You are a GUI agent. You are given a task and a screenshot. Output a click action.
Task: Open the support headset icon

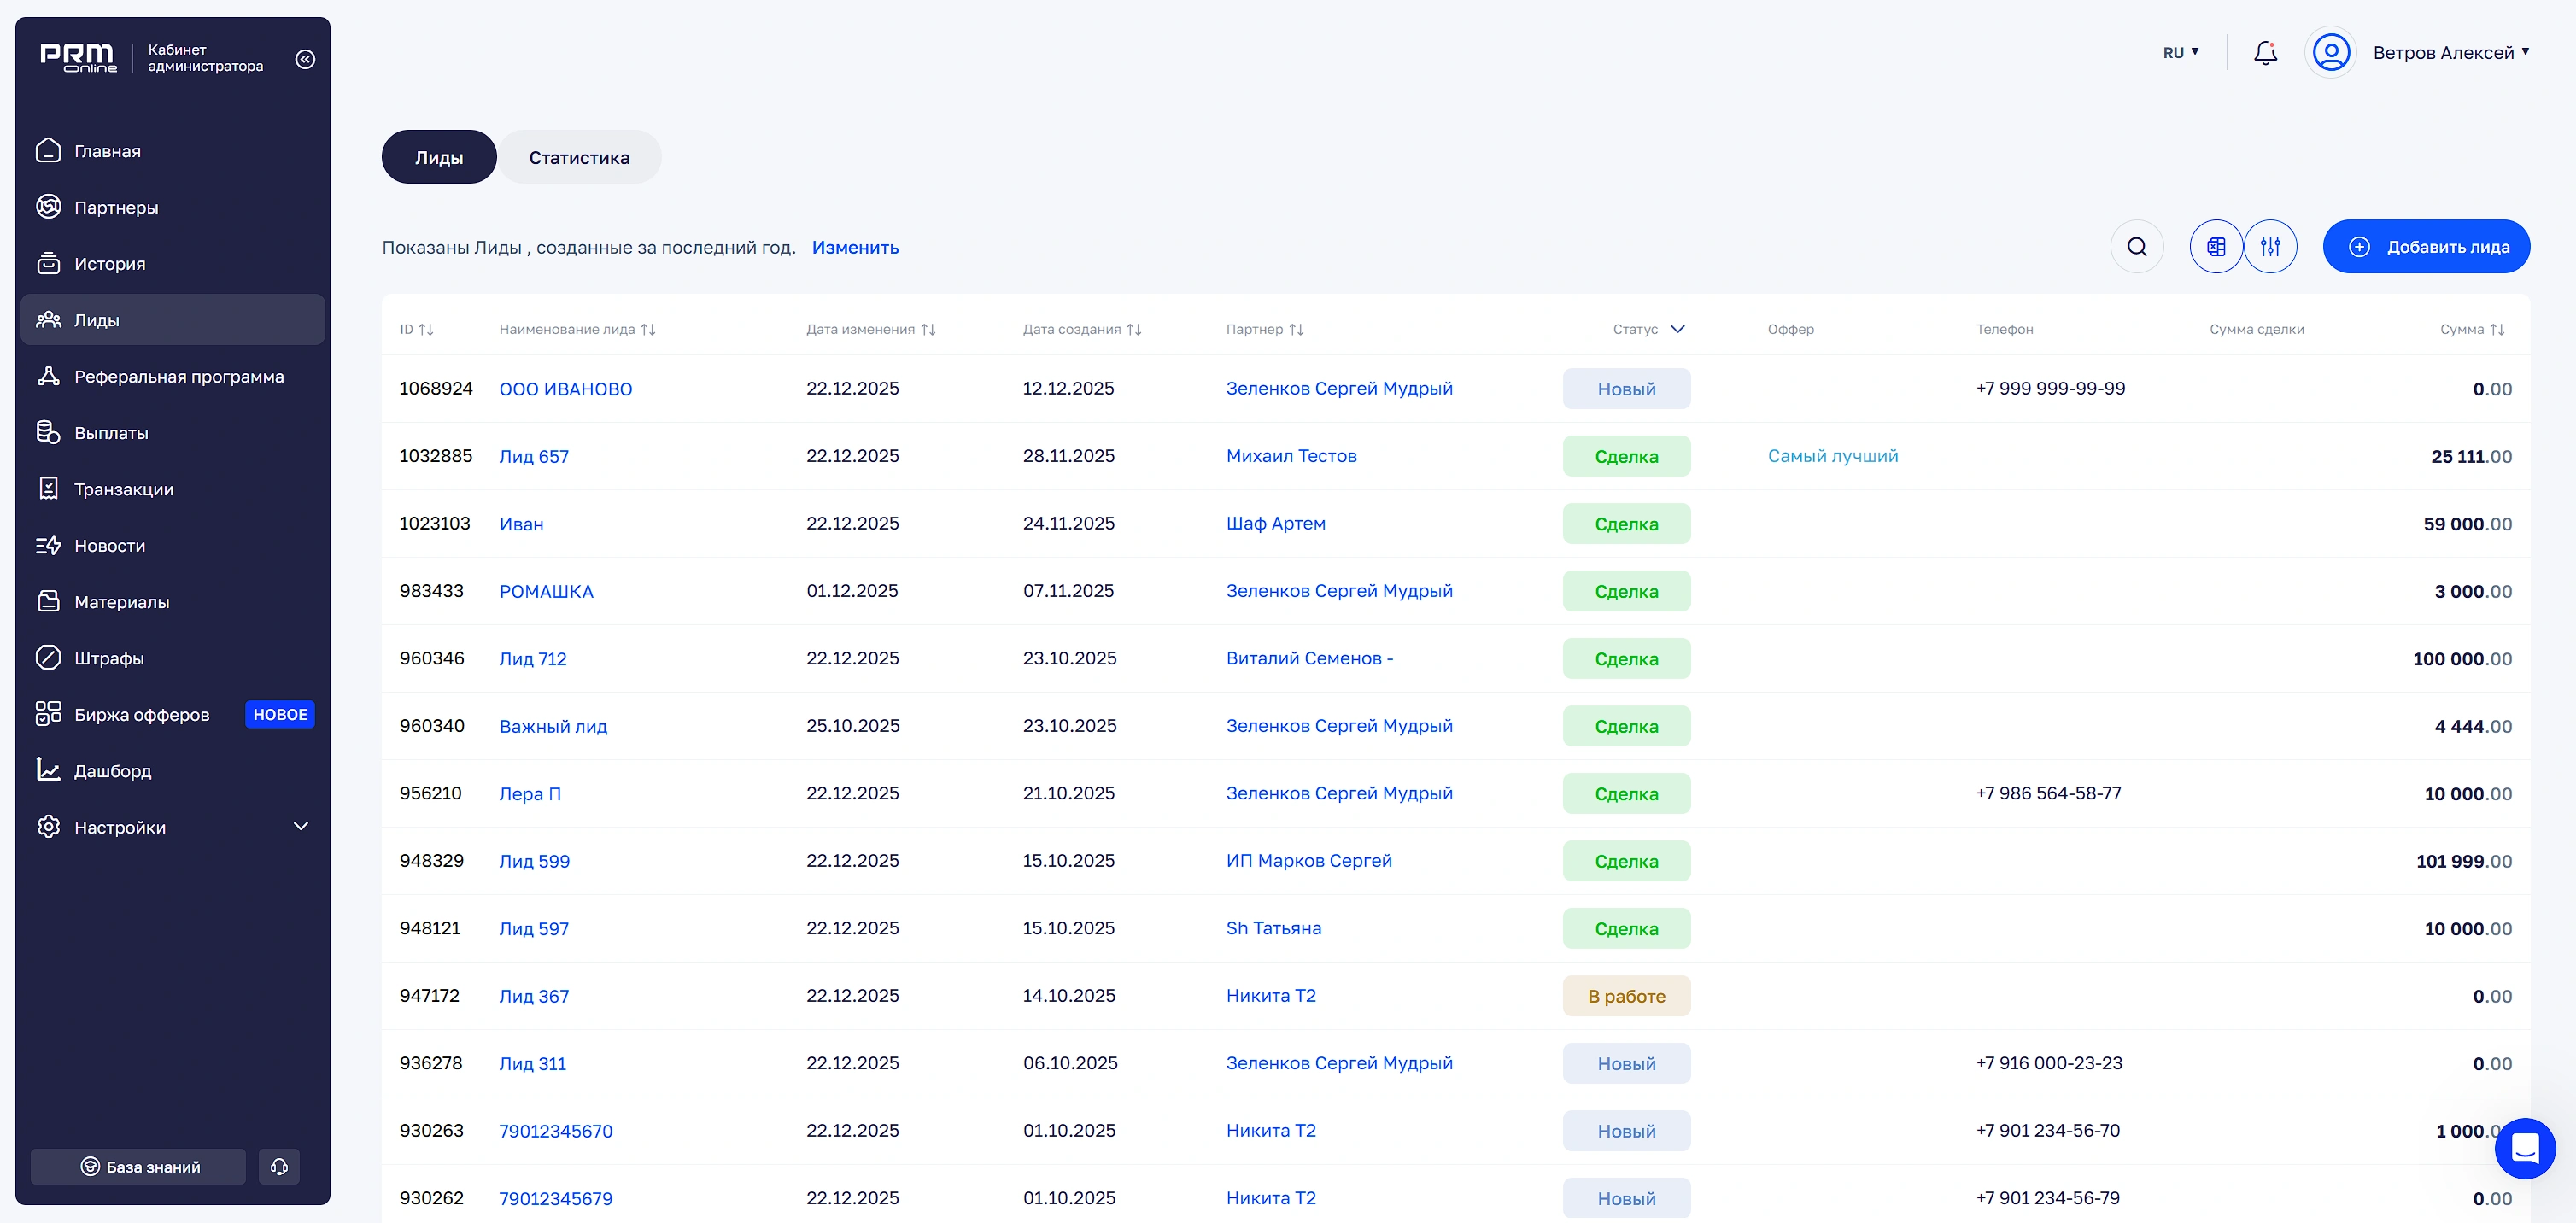pos(279,1166)
